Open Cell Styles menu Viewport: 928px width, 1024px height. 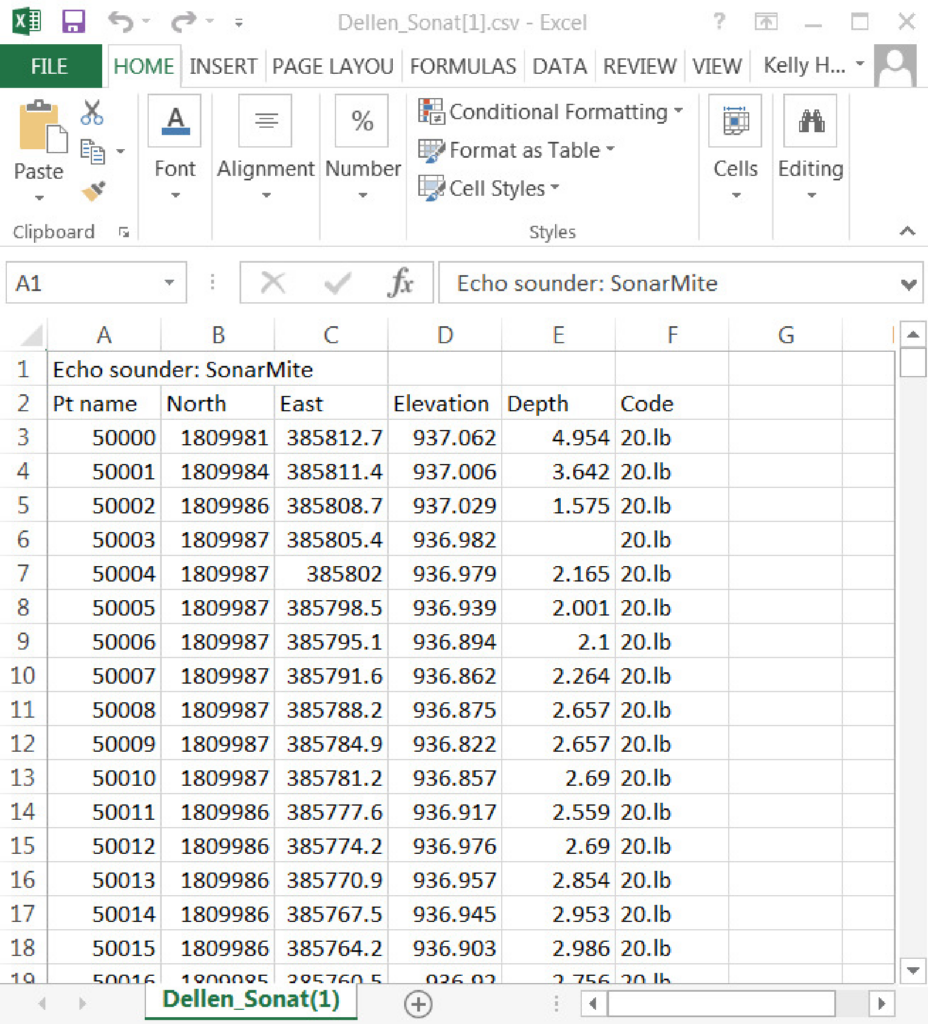pos(489,188)
